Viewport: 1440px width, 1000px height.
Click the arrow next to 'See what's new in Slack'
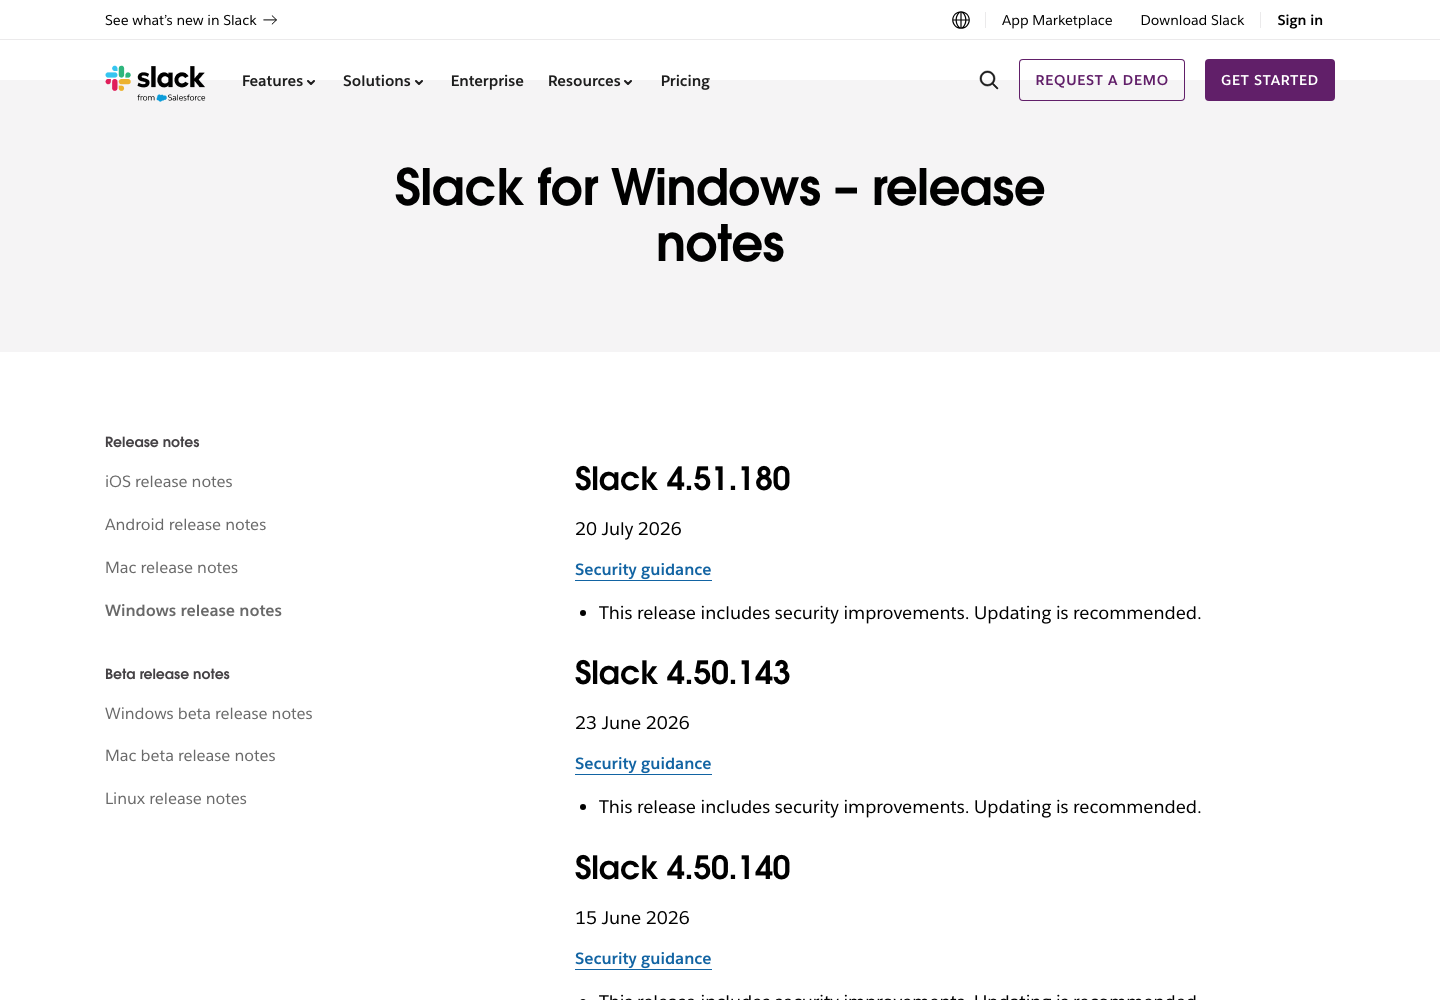[x=270, y=20]
